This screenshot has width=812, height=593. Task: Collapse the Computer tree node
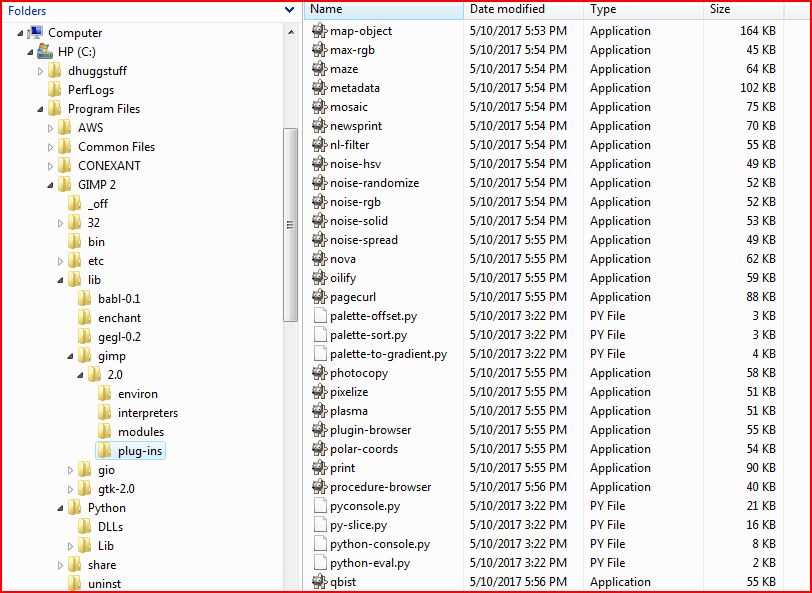tap(21, 33)
